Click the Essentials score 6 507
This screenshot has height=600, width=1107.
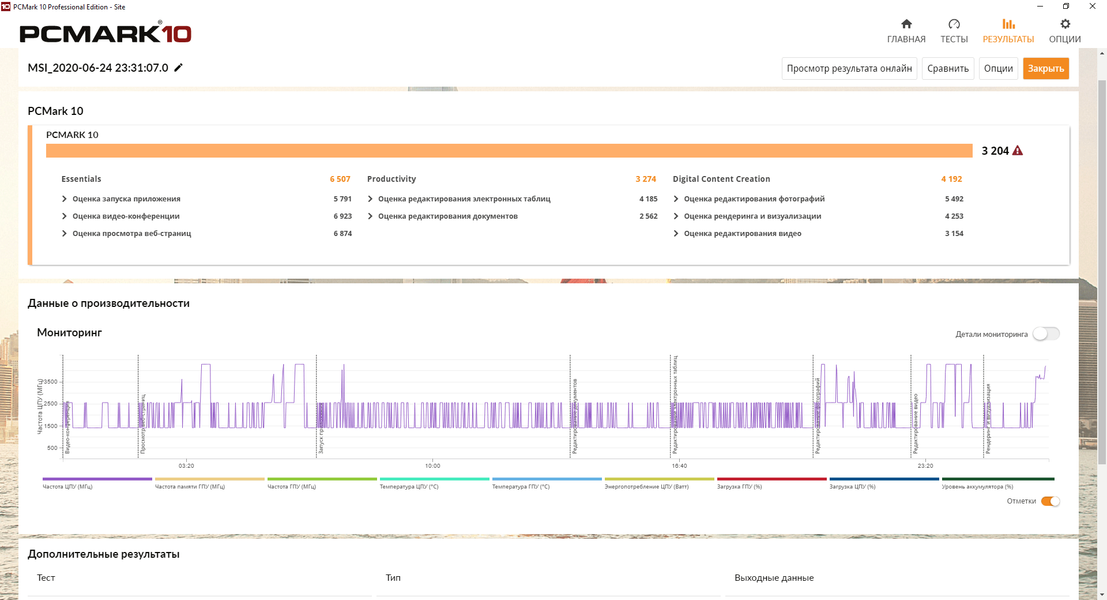pyautogui.click(x=340, y=179)
